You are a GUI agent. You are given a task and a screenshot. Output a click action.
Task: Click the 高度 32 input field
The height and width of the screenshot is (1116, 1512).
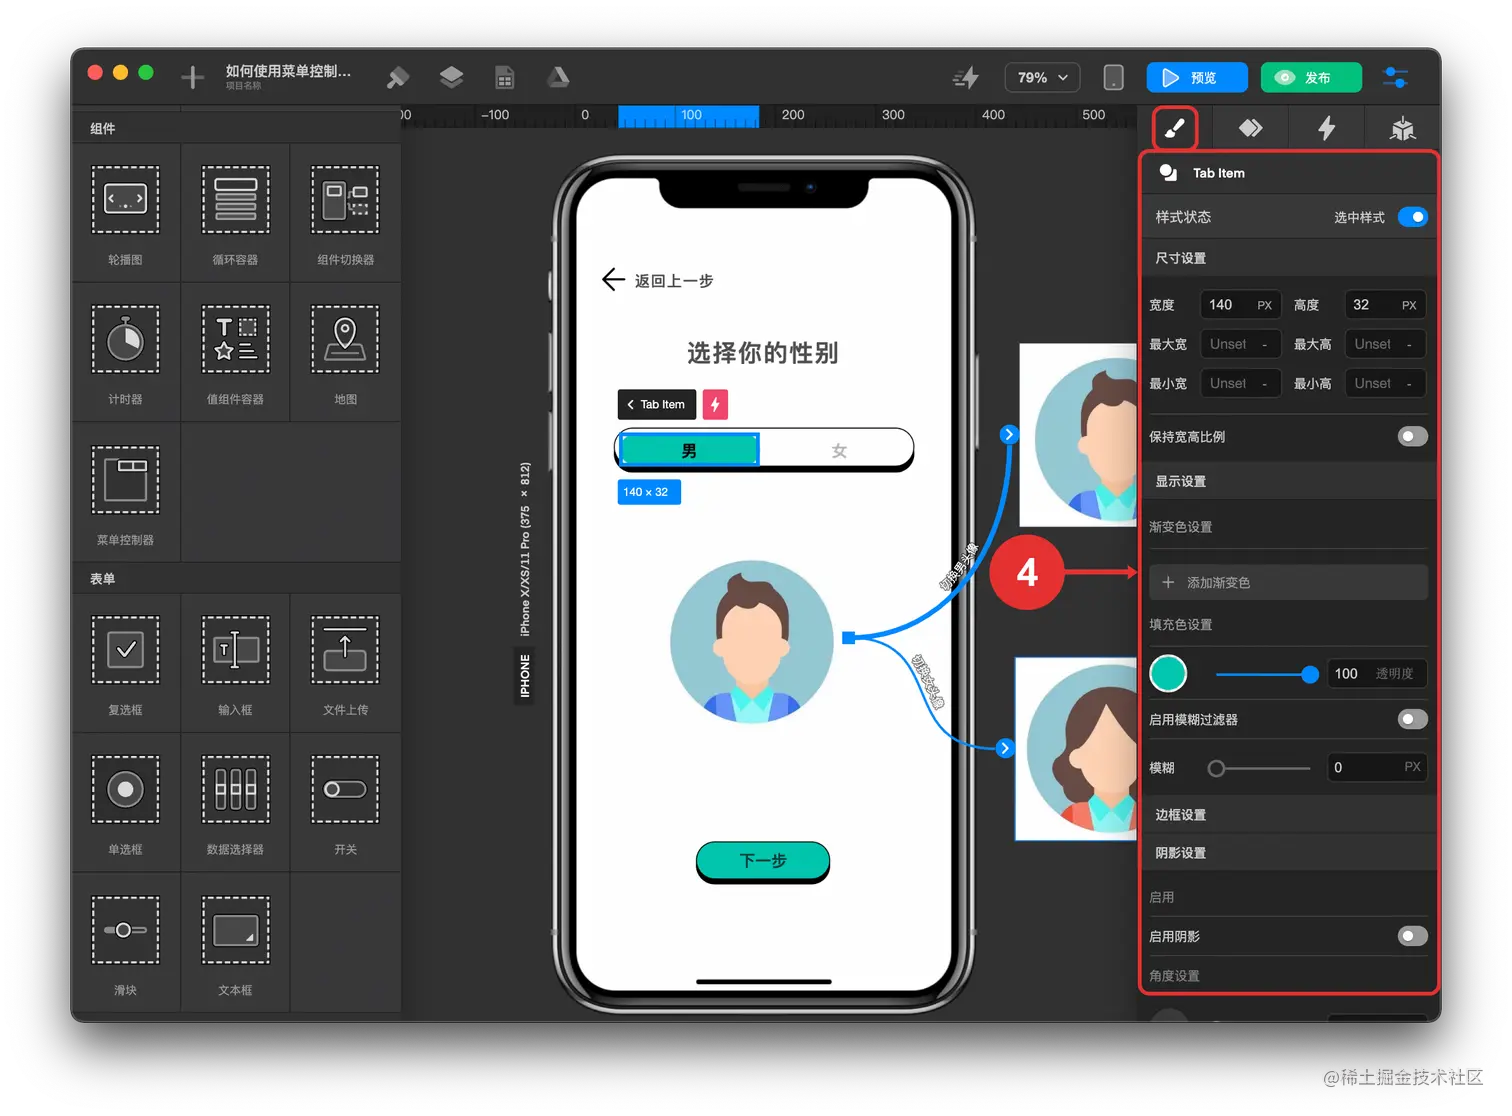1385,305
